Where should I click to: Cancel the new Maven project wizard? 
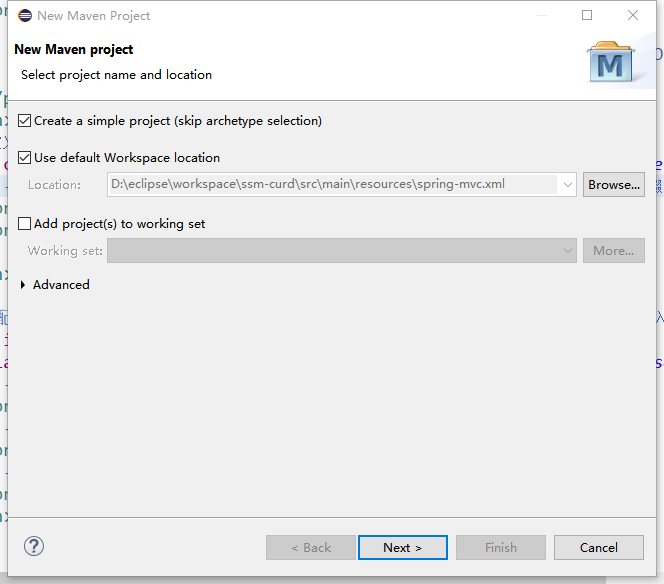pyautogui.click(x=598, y=547)
